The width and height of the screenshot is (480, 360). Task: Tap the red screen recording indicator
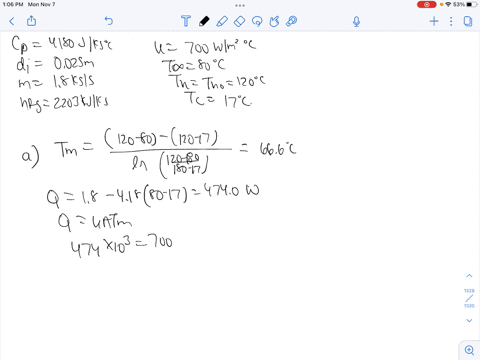point(426,4)
